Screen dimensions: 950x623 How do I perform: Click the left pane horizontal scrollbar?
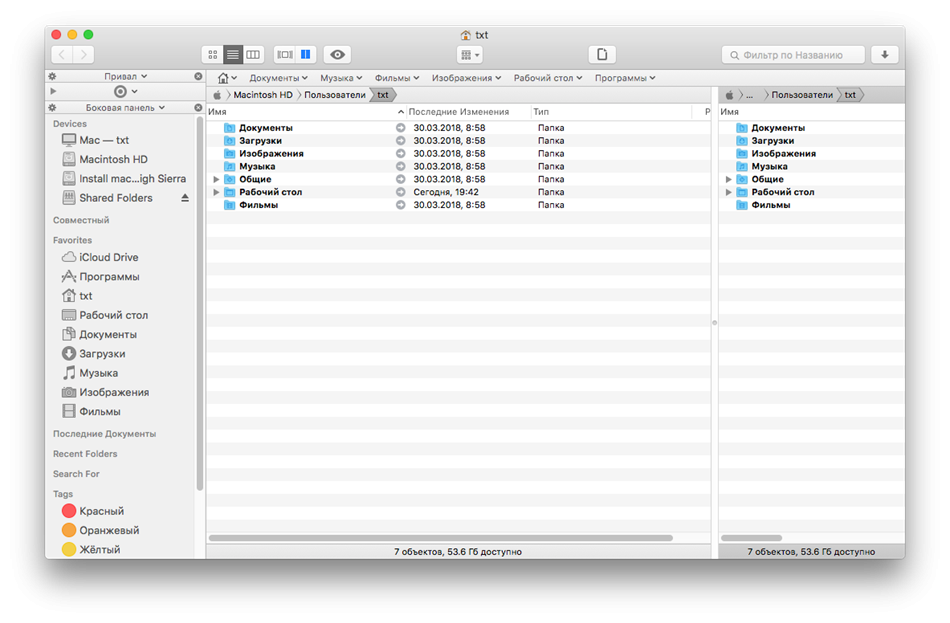440,538
